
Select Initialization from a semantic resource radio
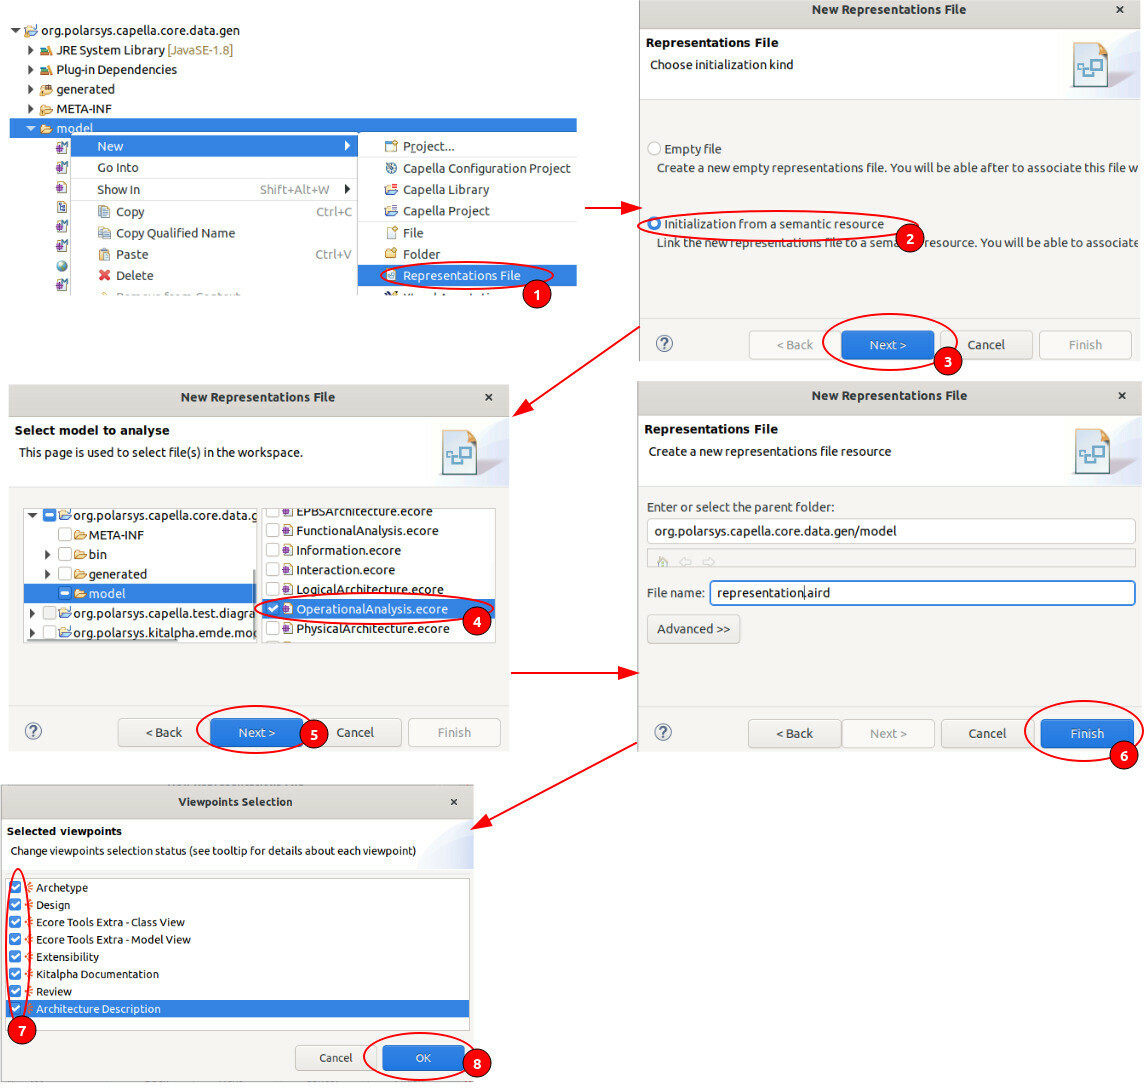(654, 224)
